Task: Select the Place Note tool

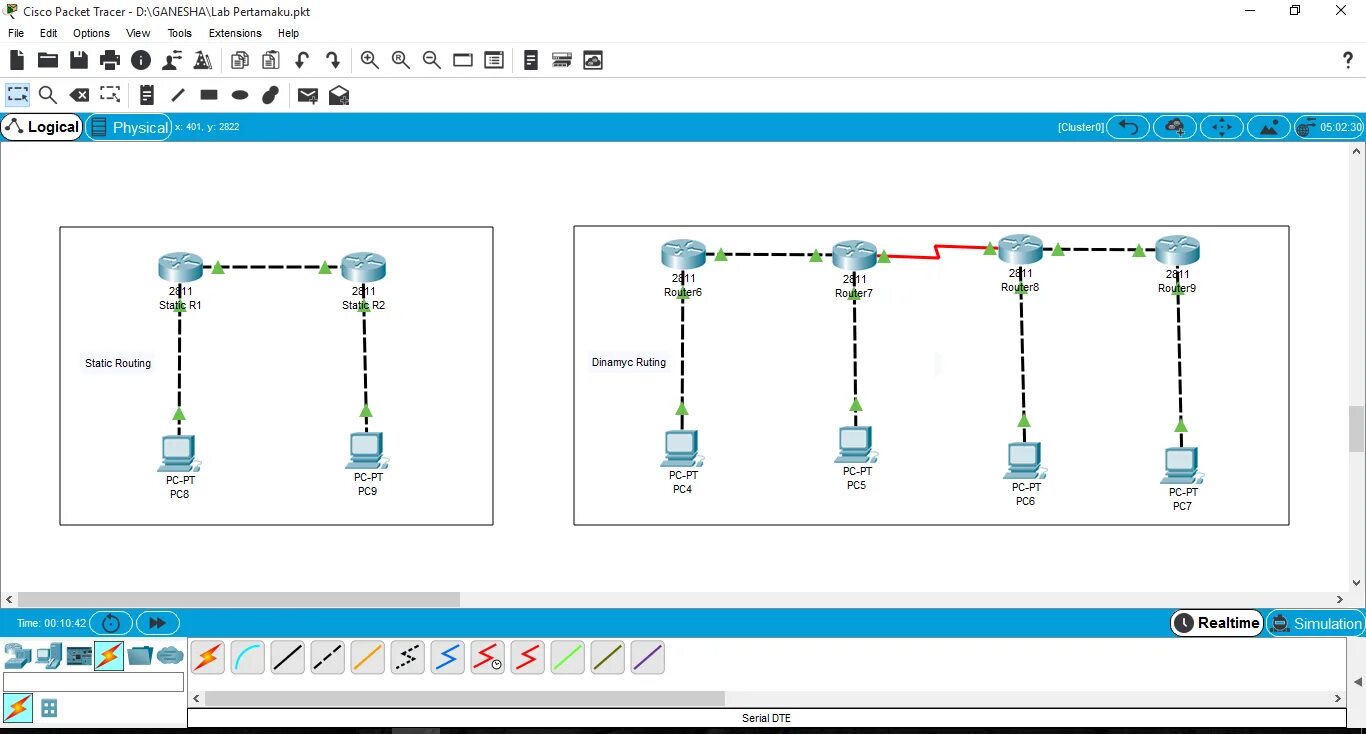Action: (x=147, y=95)
